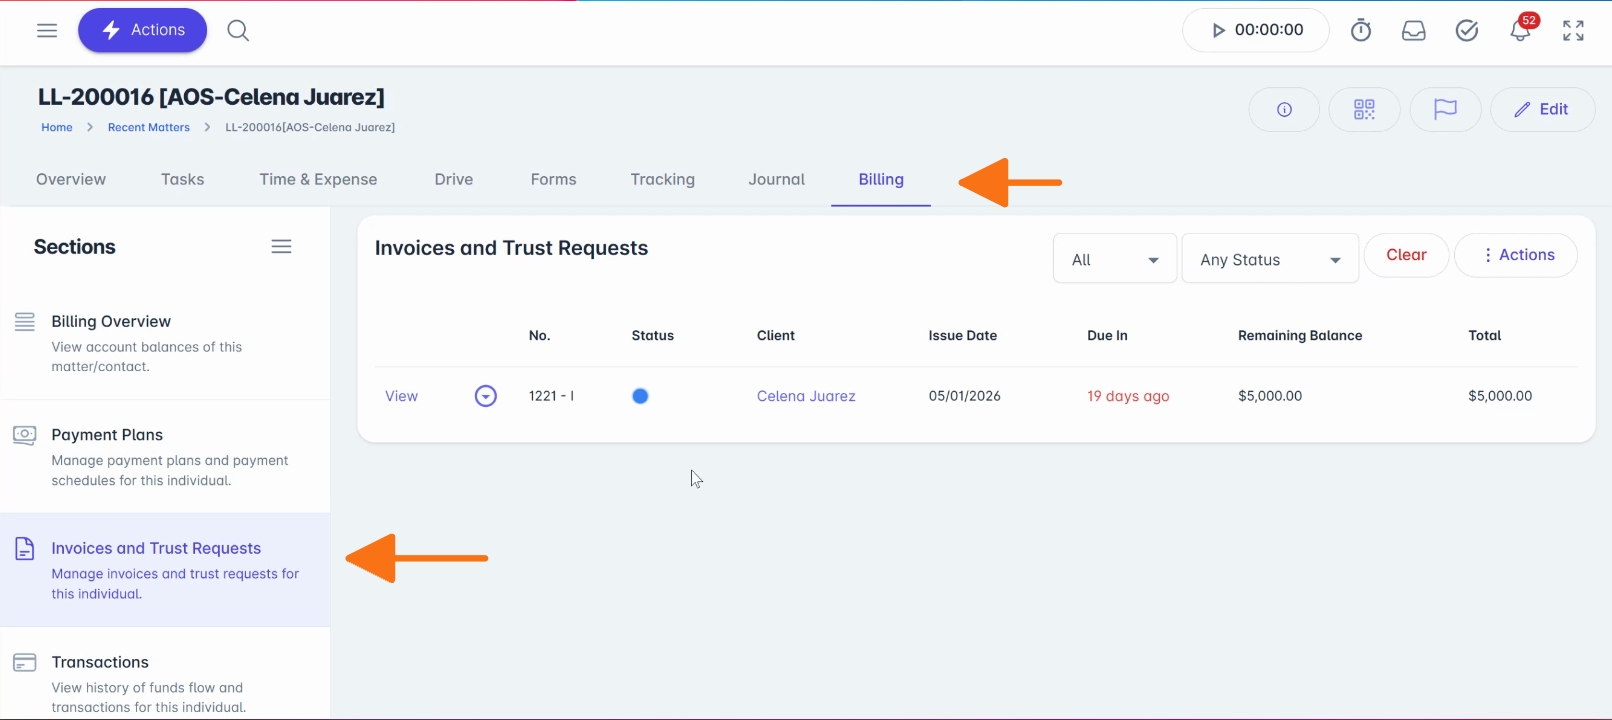Open the All type filter dropdown
The image size is (1612, 720).
[1115, 259]
